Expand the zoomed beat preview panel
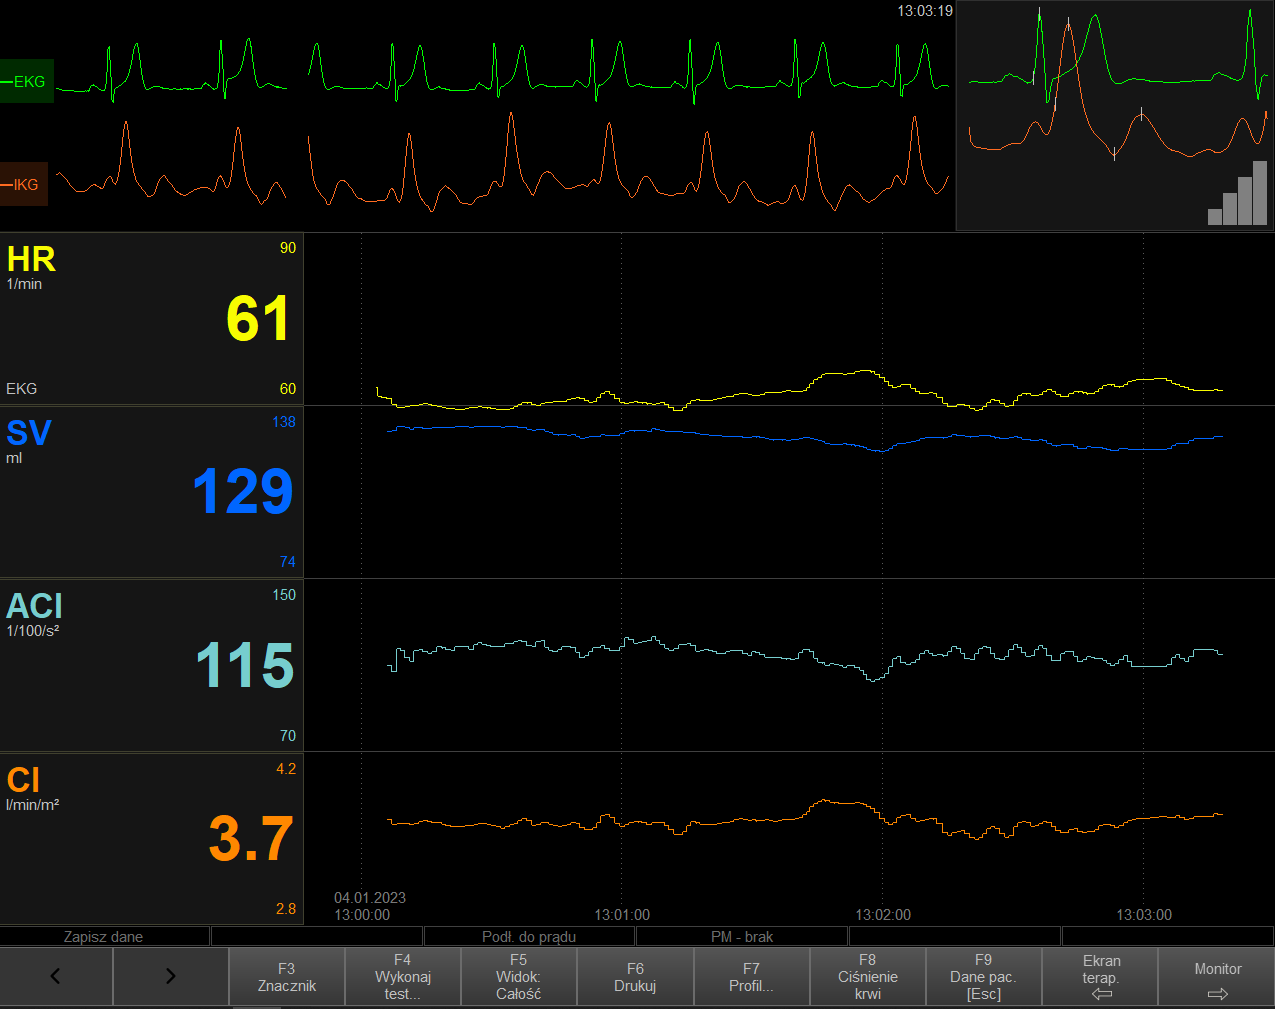This screenshot has height=1009, width=1275. pos(1115,115)
